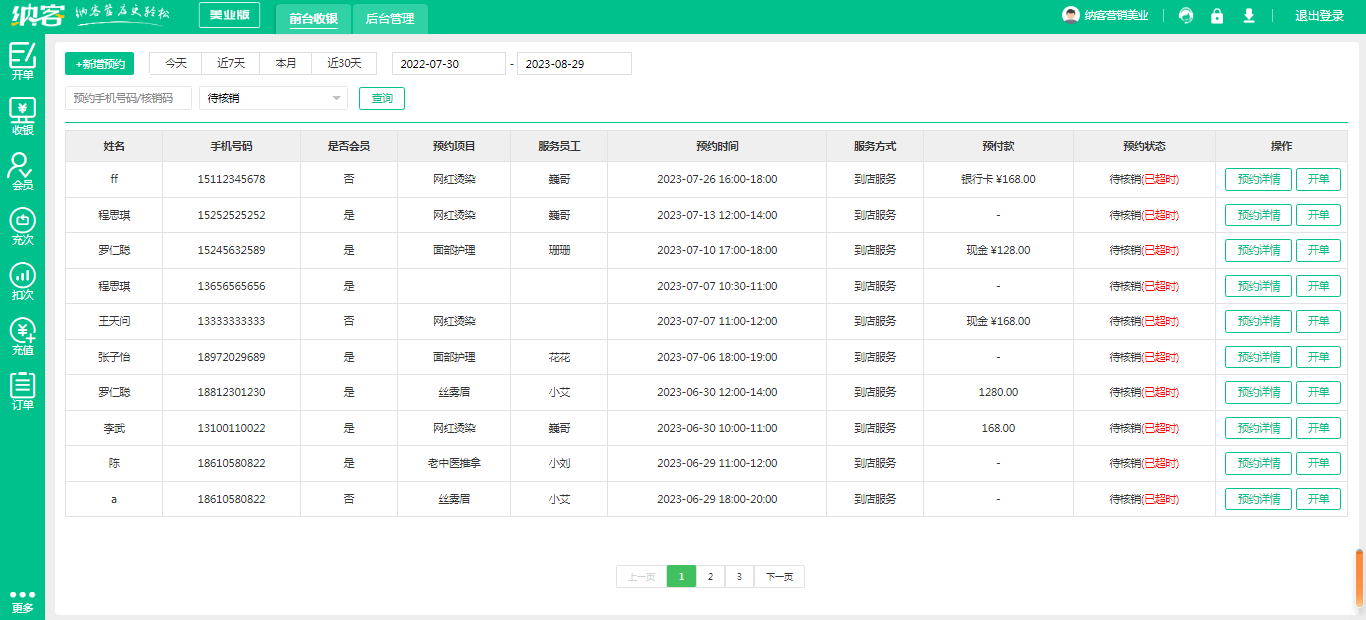Screen dimensions: 1366x620
Task: Click the 充值 recharge icon
Action: [22, 336]
